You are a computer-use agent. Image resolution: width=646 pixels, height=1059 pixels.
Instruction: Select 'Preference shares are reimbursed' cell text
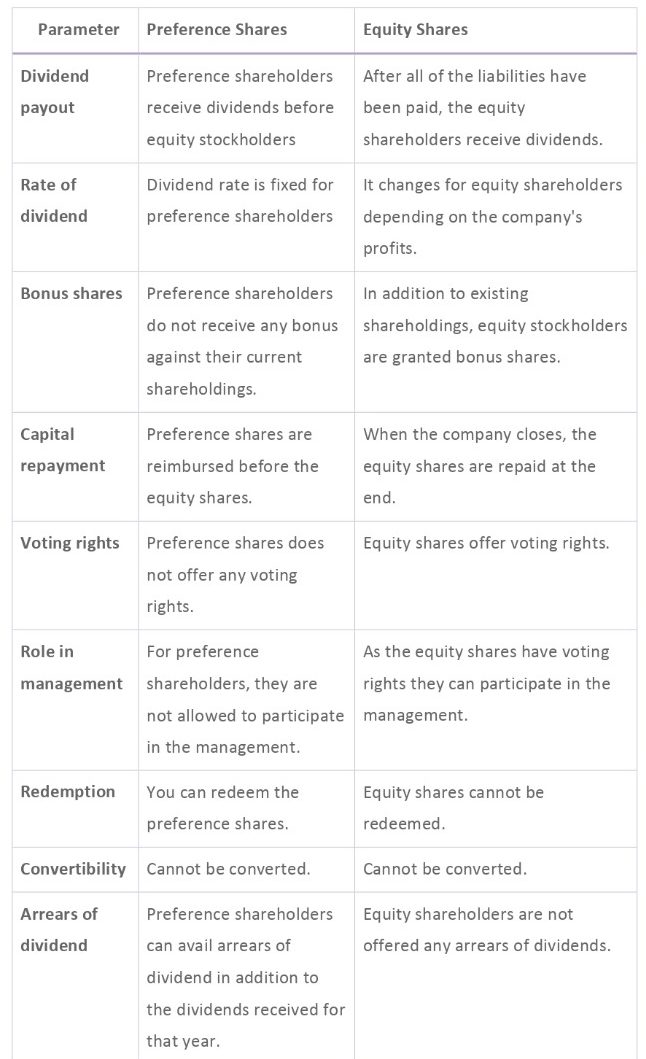[x=232, y=465]
